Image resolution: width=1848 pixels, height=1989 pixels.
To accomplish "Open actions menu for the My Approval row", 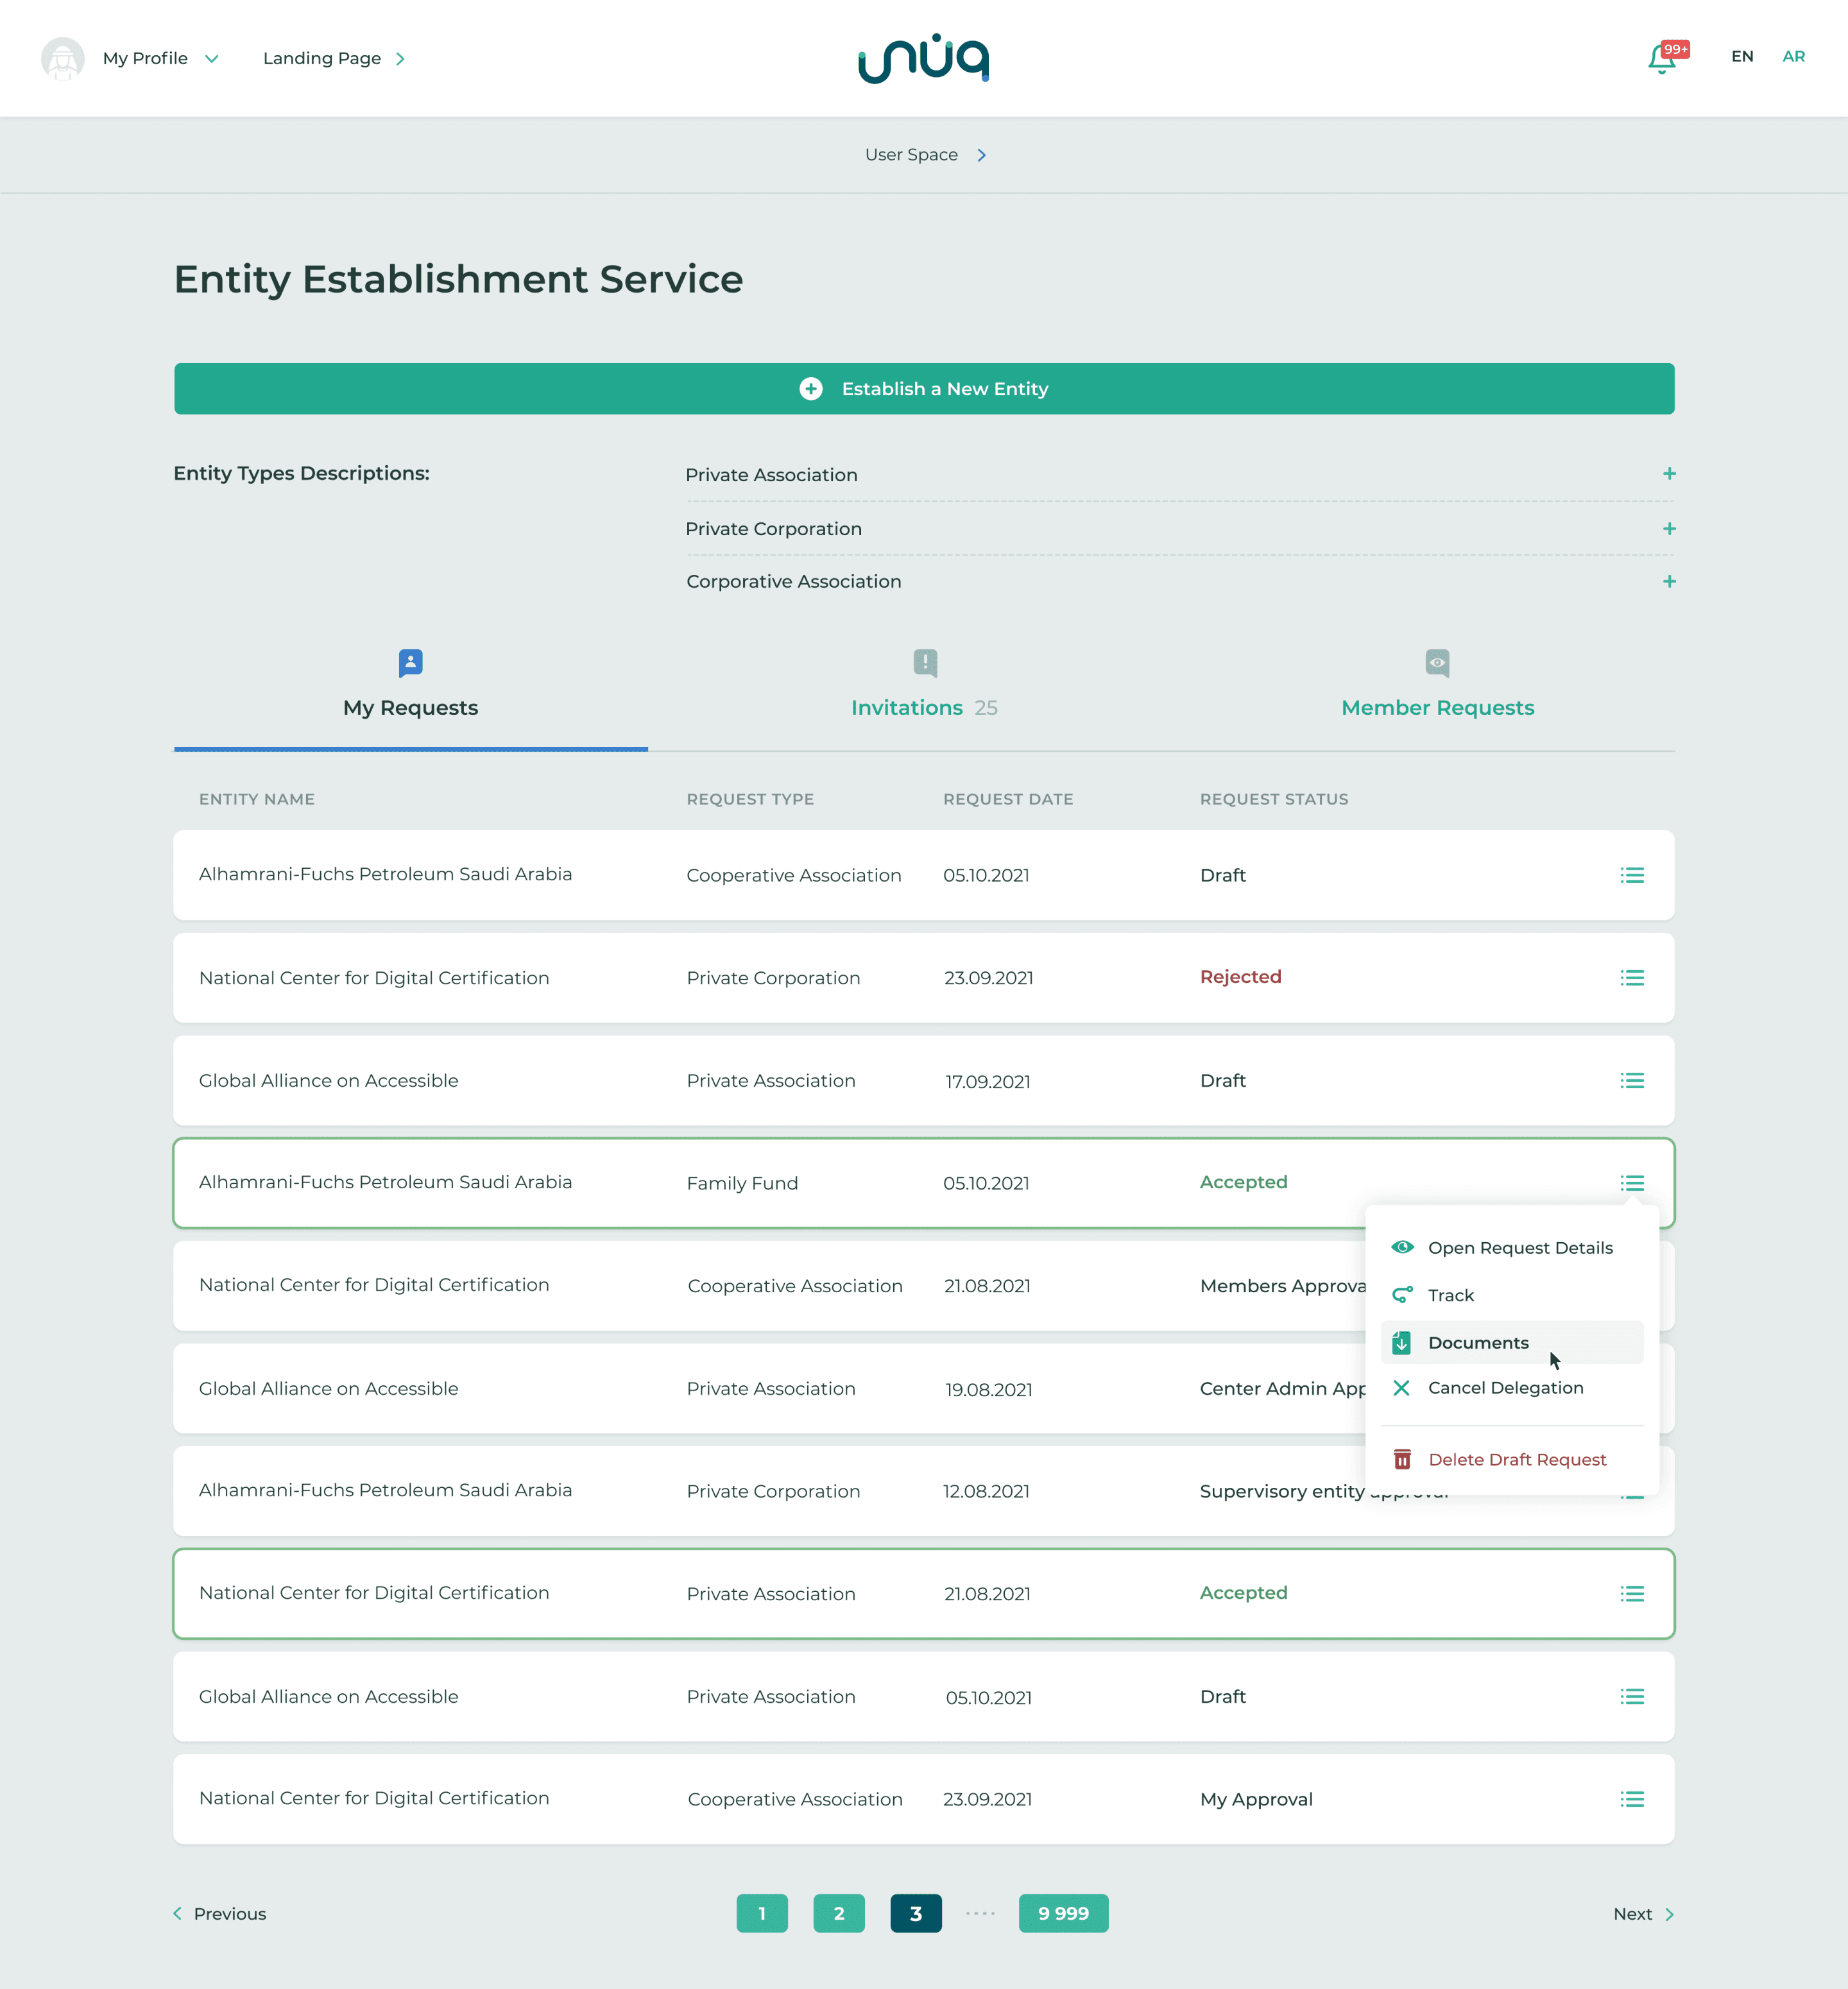I will [x=1632, y=1799].
